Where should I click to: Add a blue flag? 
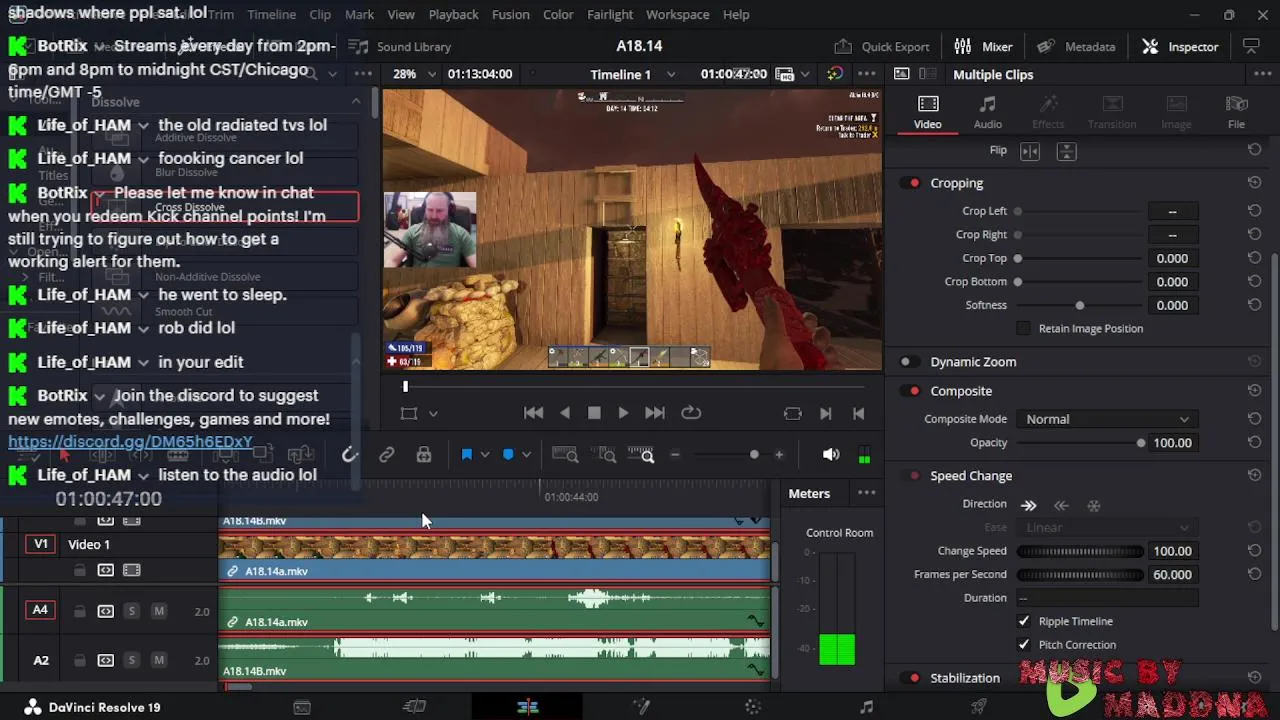tap(466, 455)
